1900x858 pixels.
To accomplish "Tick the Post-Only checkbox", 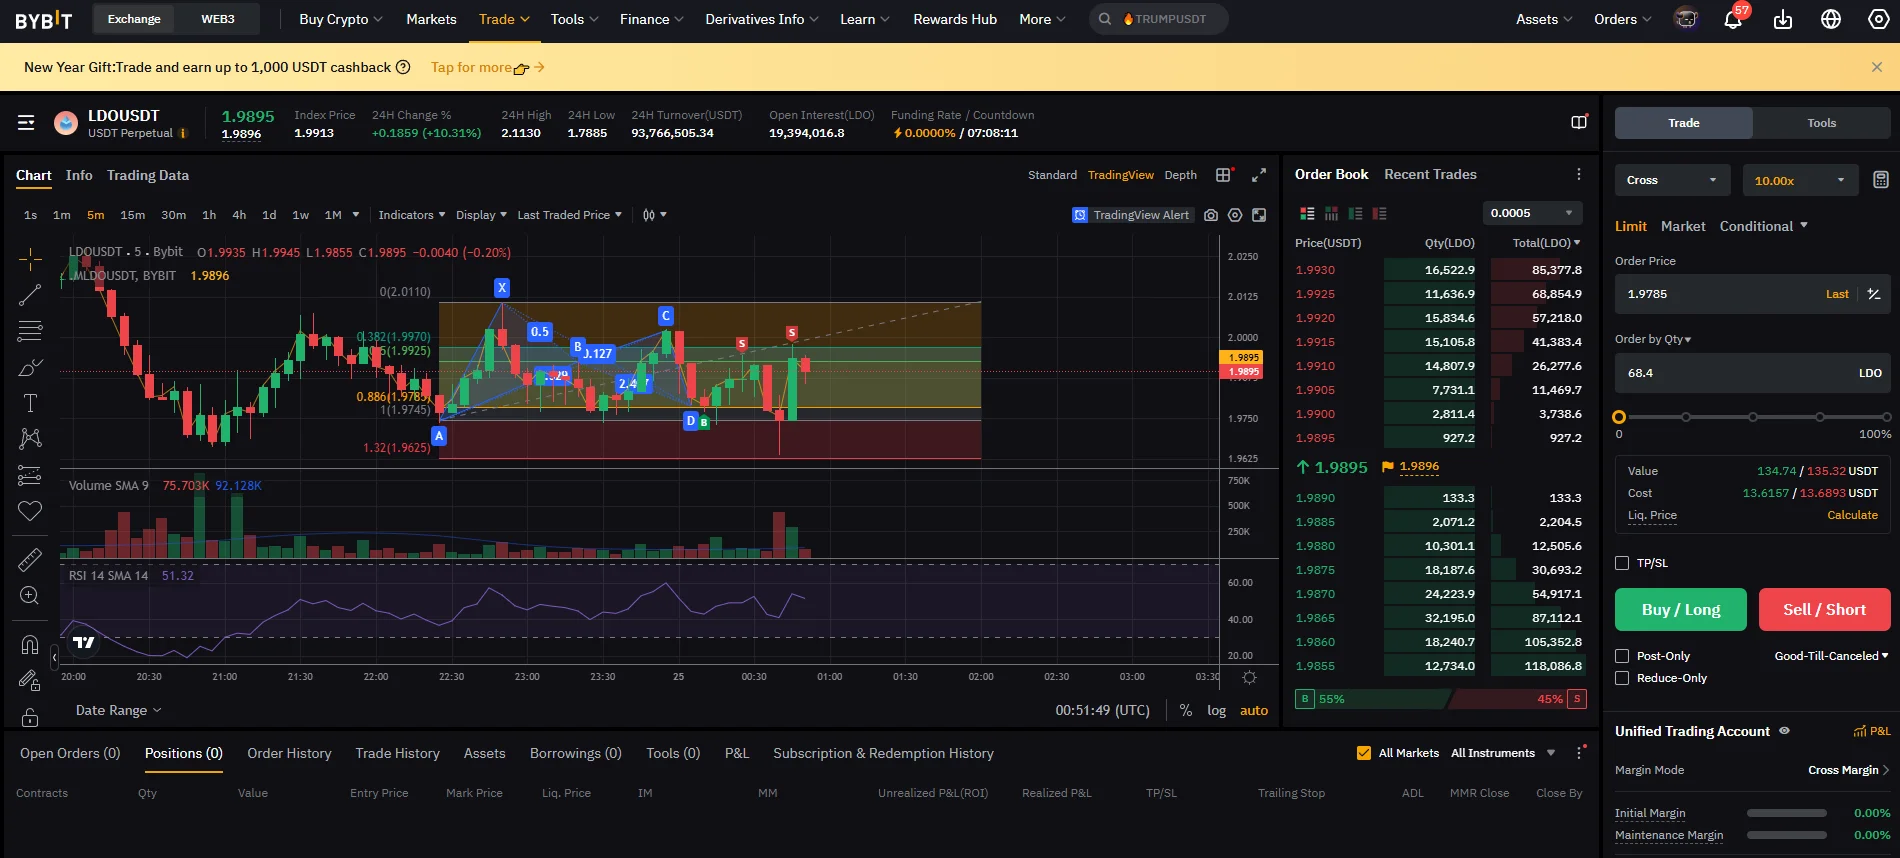I will [x=1622, y=656].
